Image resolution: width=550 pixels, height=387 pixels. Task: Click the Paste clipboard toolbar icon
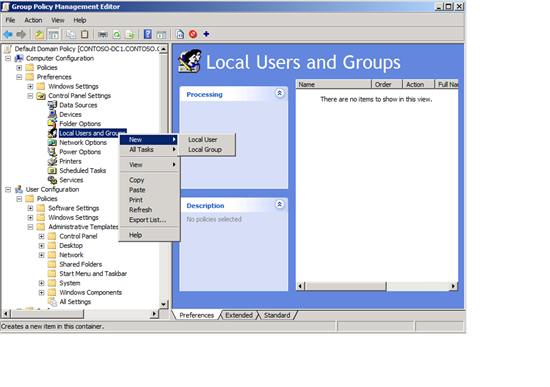pos(85,34)
